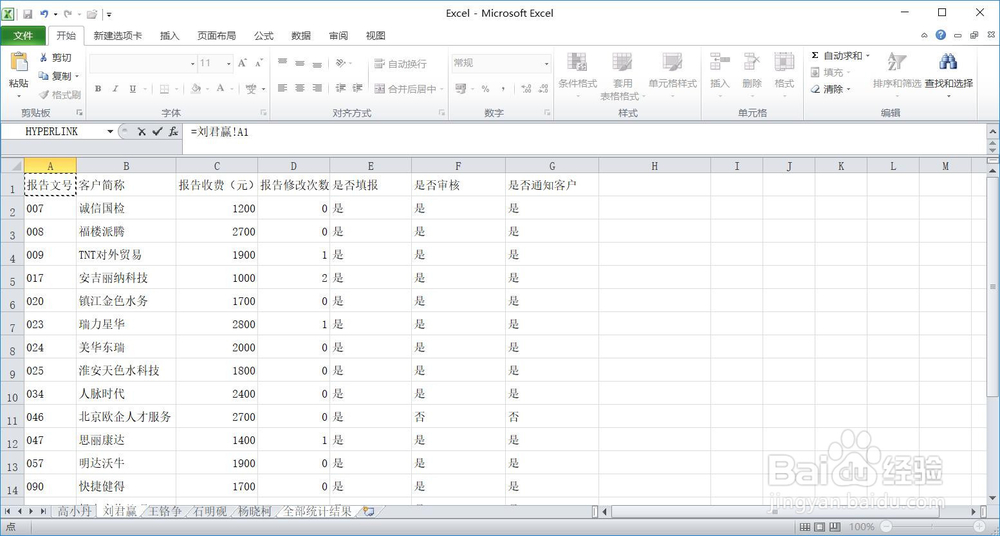Click the fill color paint bucket
The width and height of the screenshot is (1000, 536).
pos(196,89)
